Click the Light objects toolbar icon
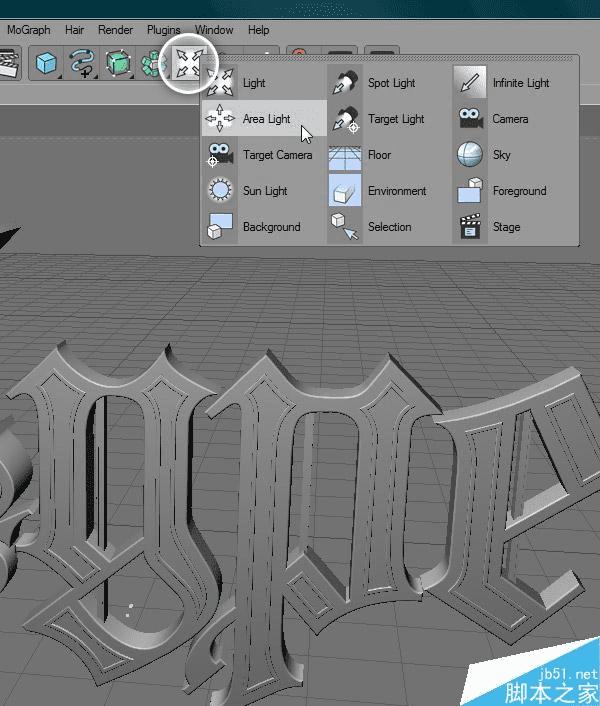 coord(189,63)
